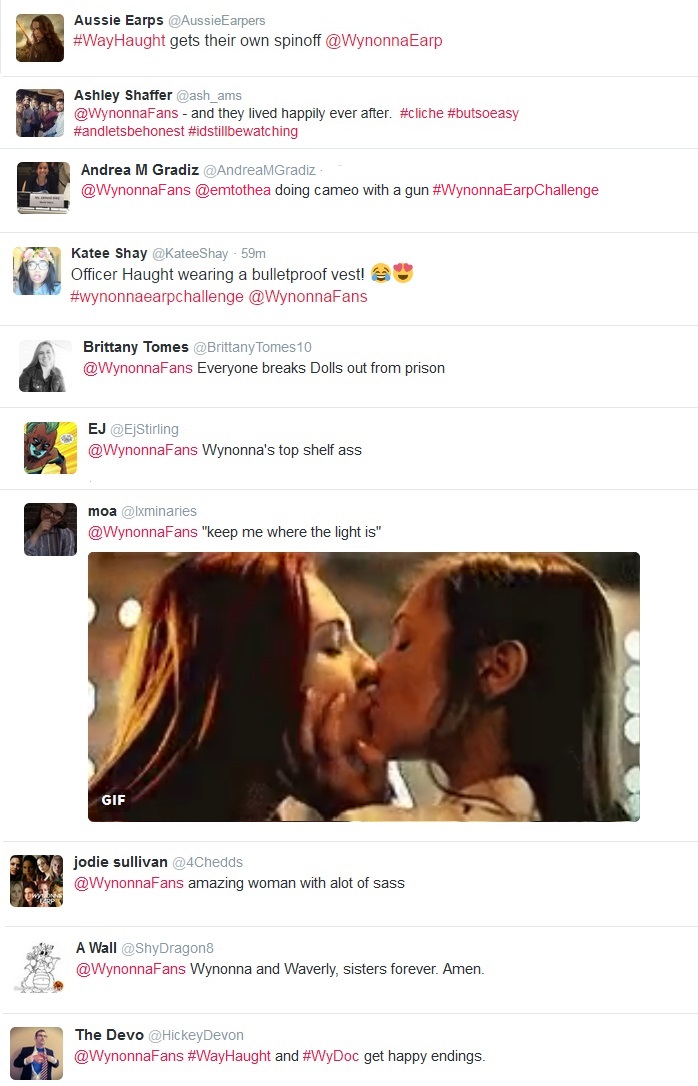
Task: Click the GIF badge label
Action: click(x=114, y=800)
